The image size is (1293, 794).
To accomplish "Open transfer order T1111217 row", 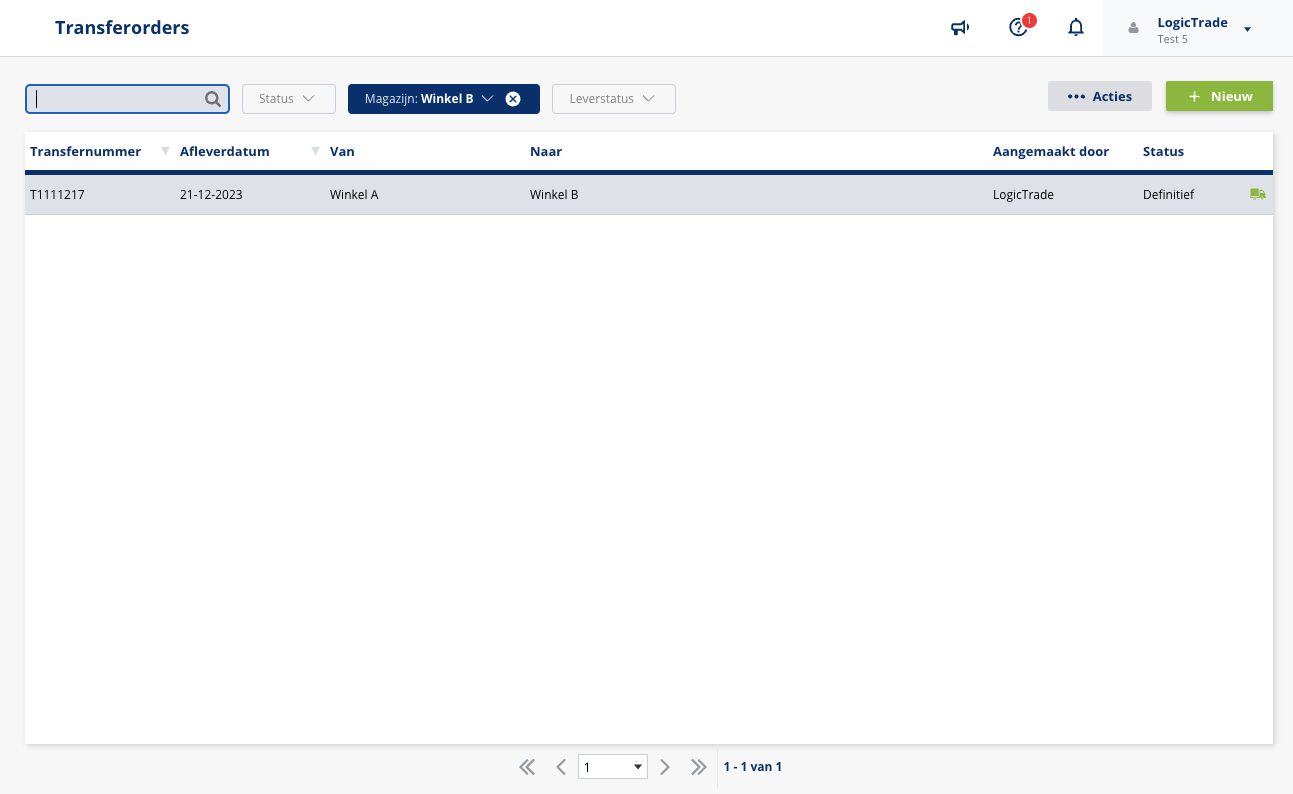I will point(58,195).
